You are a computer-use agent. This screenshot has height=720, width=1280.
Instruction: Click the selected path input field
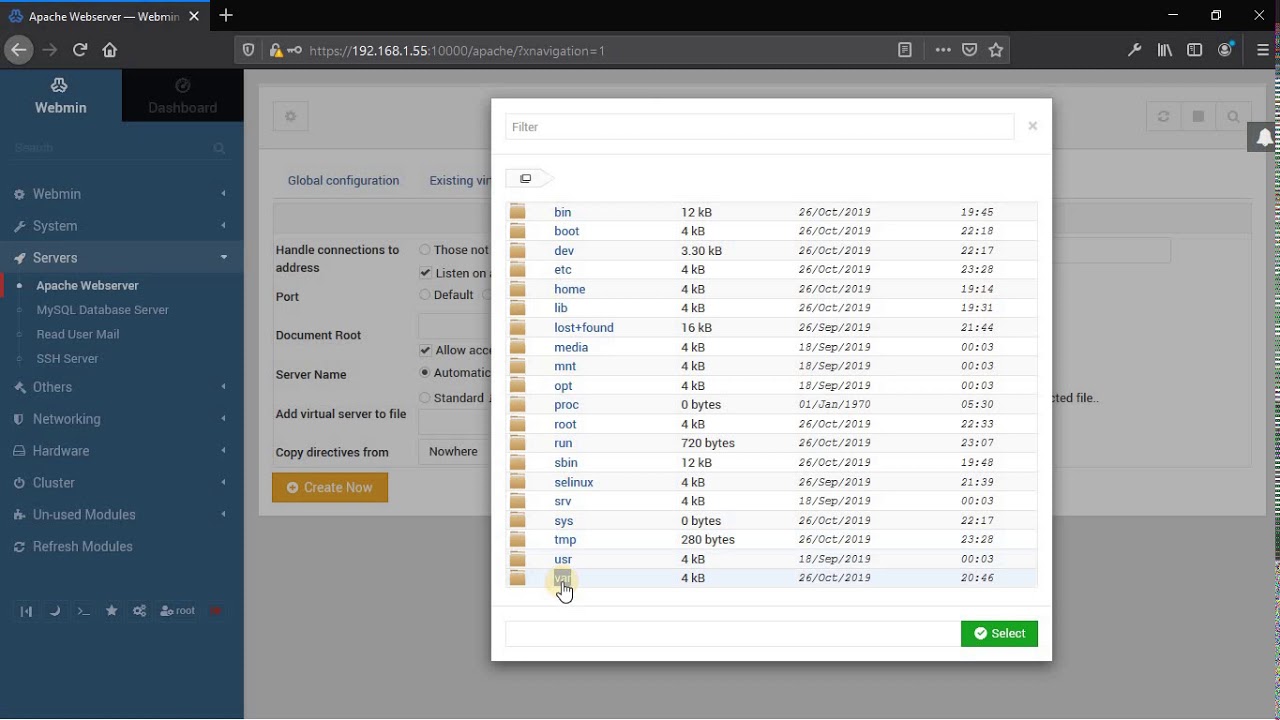(732, 633)
